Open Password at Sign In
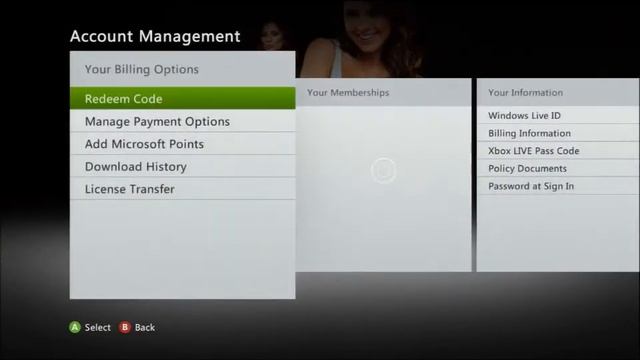640x360 pixels. pyautogui.click(x=558, y=186)
